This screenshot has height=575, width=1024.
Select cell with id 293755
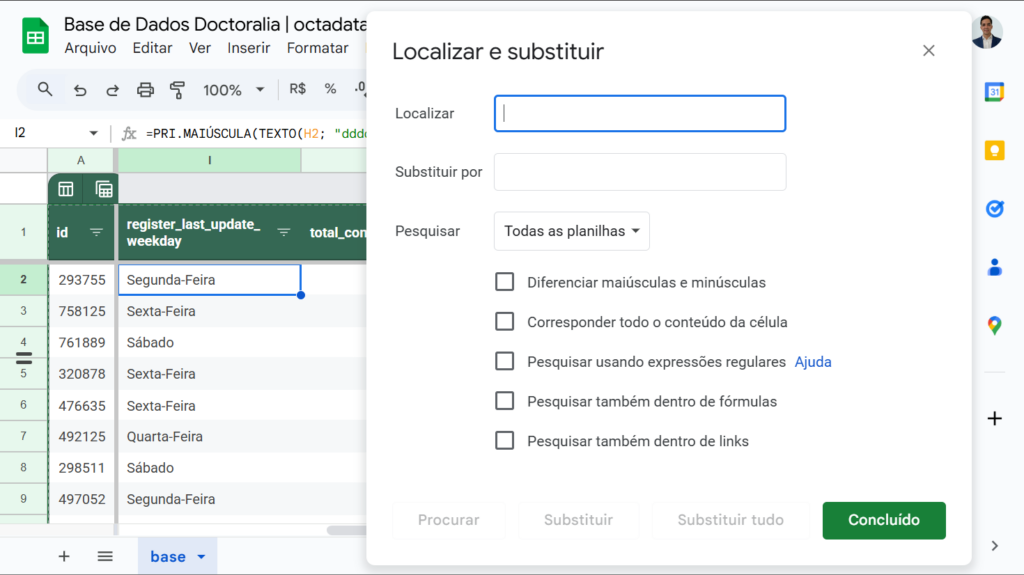pos(82,280)
